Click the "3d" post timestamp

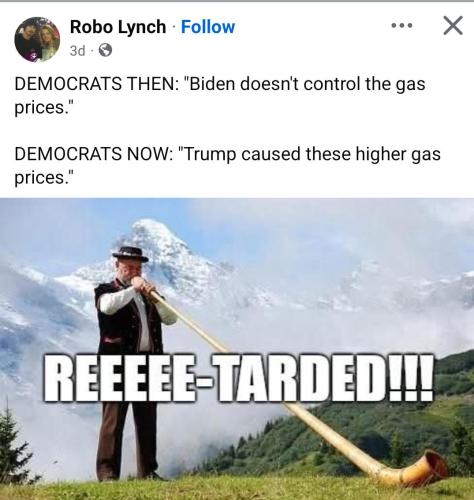click(x=77, y=51)
